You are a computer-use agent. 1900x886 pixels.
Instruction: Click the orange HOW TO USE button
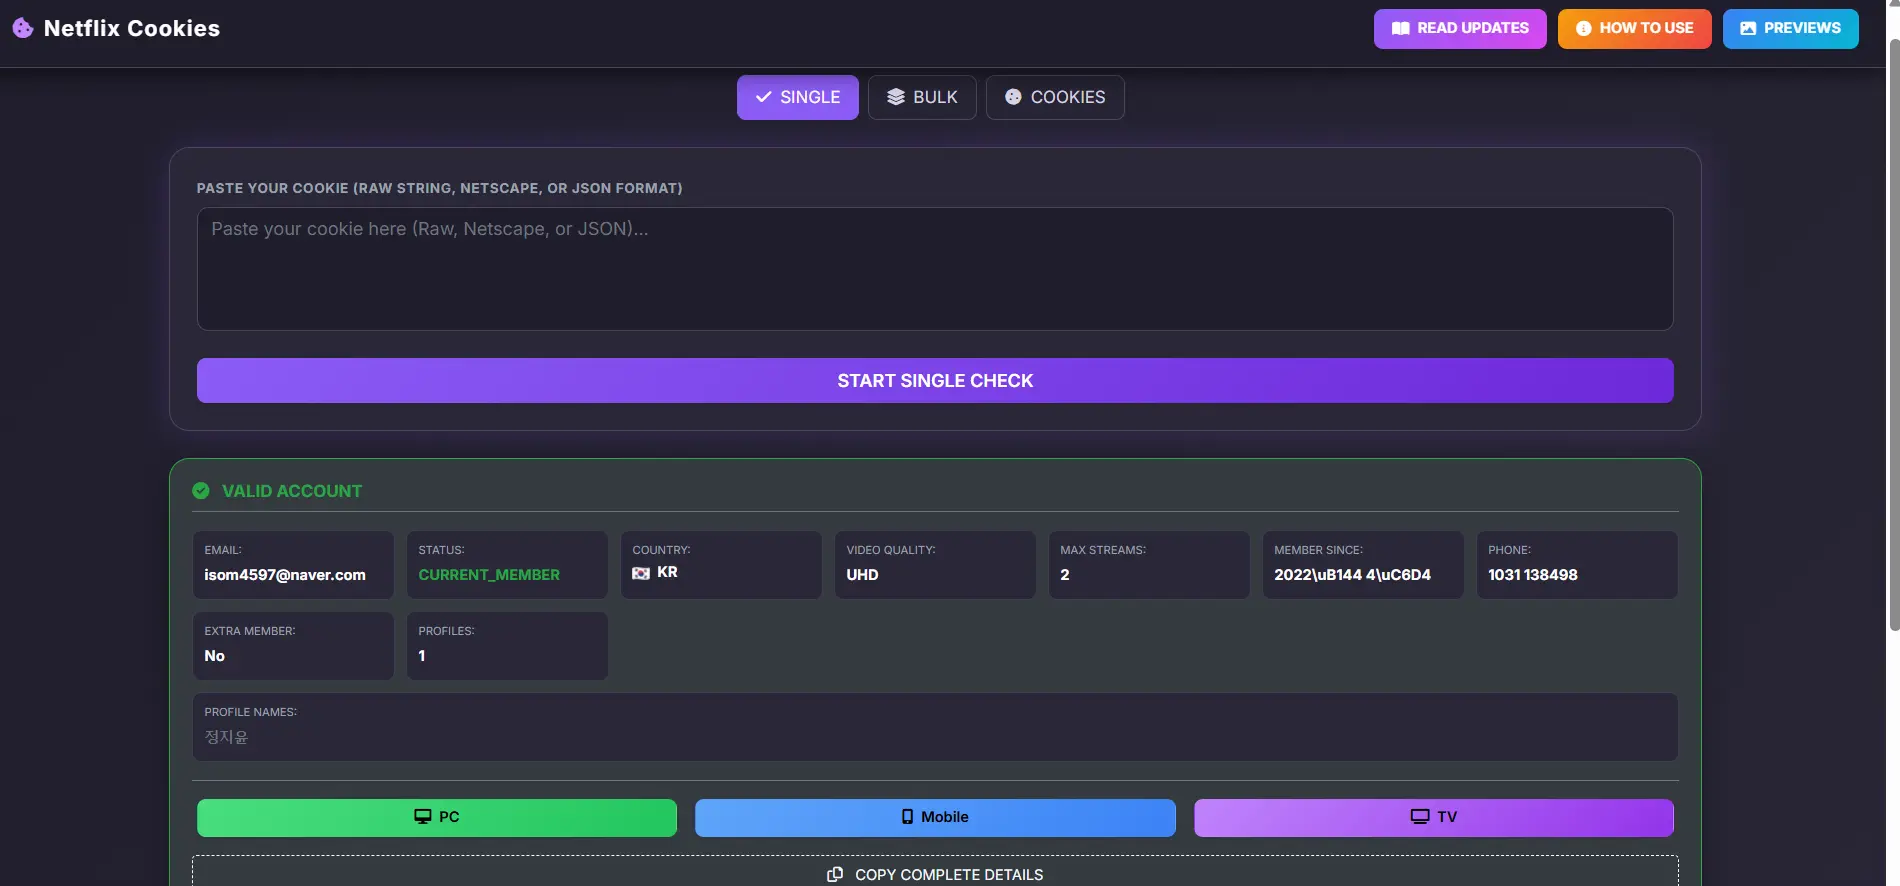(x=1634, y=28)
